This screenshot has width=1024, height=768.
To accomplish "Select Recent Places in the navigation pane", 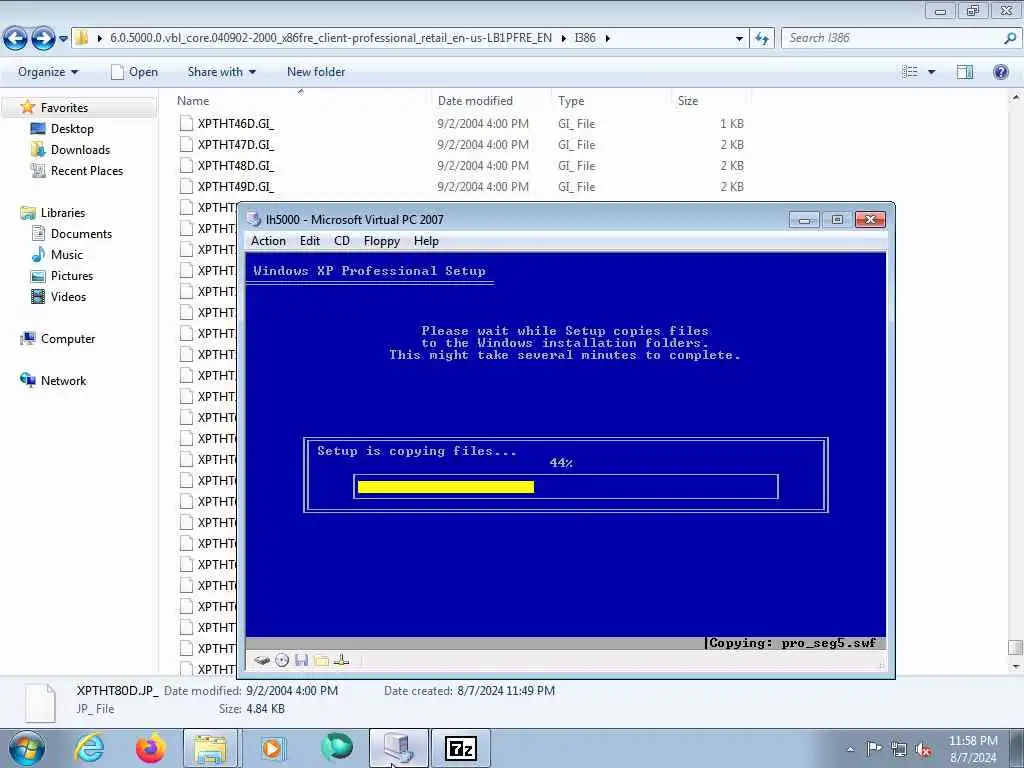I will click(87, 170).
